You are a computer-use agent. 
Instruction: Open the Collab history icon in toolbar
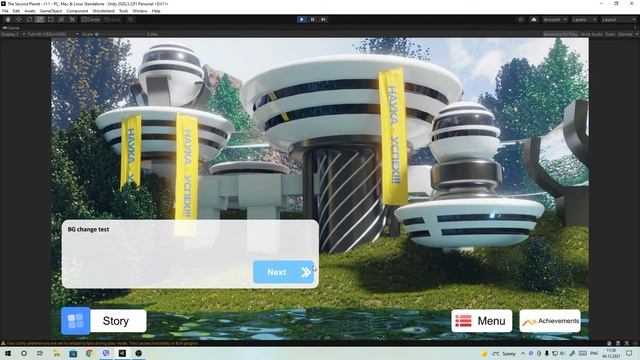pyautogui.click(x=520, y=19)
